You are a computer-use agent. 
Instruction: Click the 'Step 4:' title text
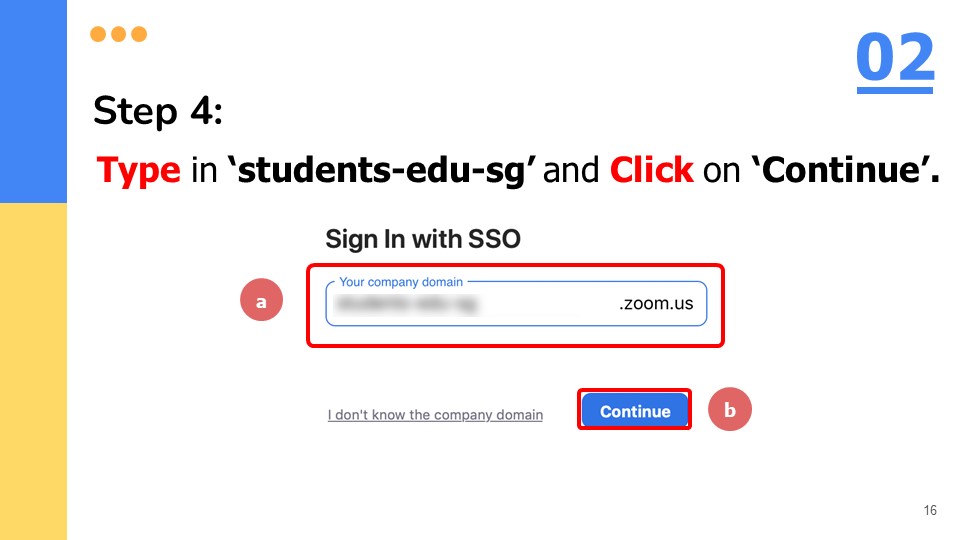click(158, 111)
